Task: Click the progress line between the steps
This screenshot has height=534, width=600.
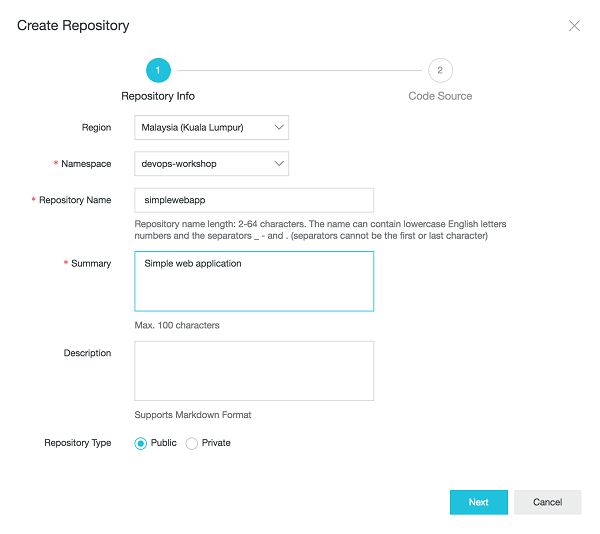Action: pos(299,70)
